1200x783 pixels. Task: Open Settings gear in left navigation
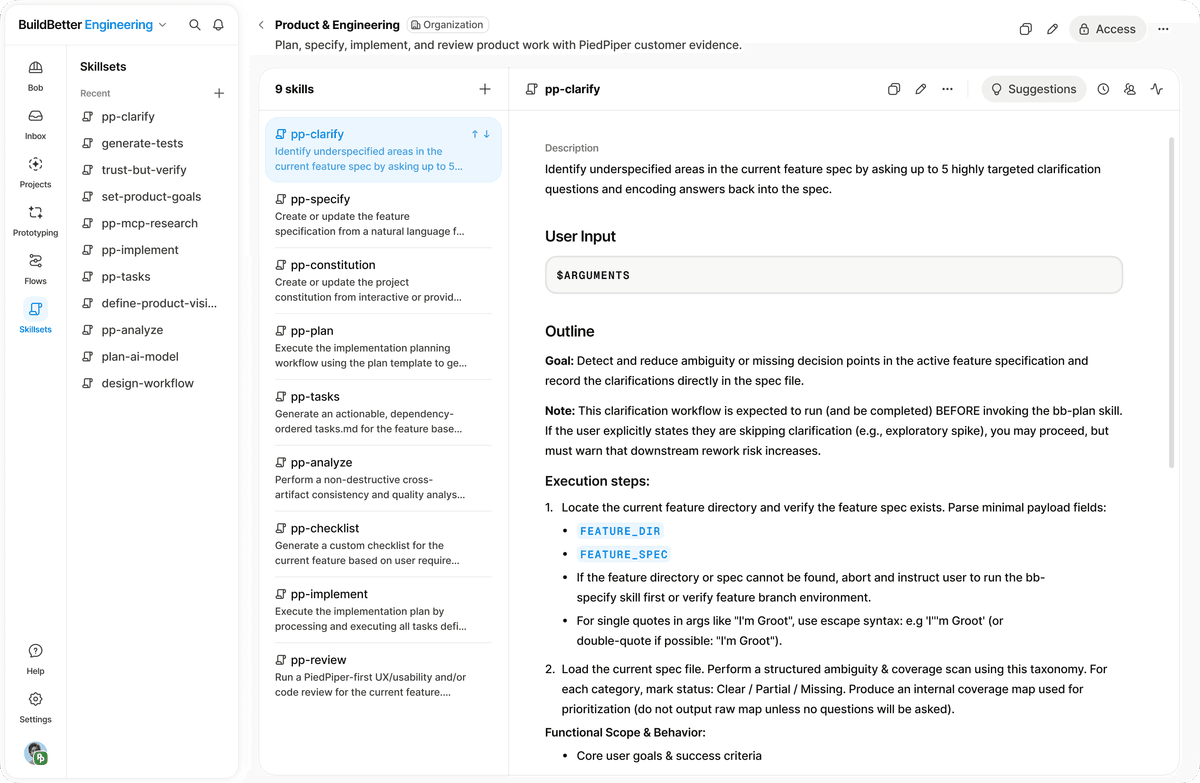click(35, 706)
